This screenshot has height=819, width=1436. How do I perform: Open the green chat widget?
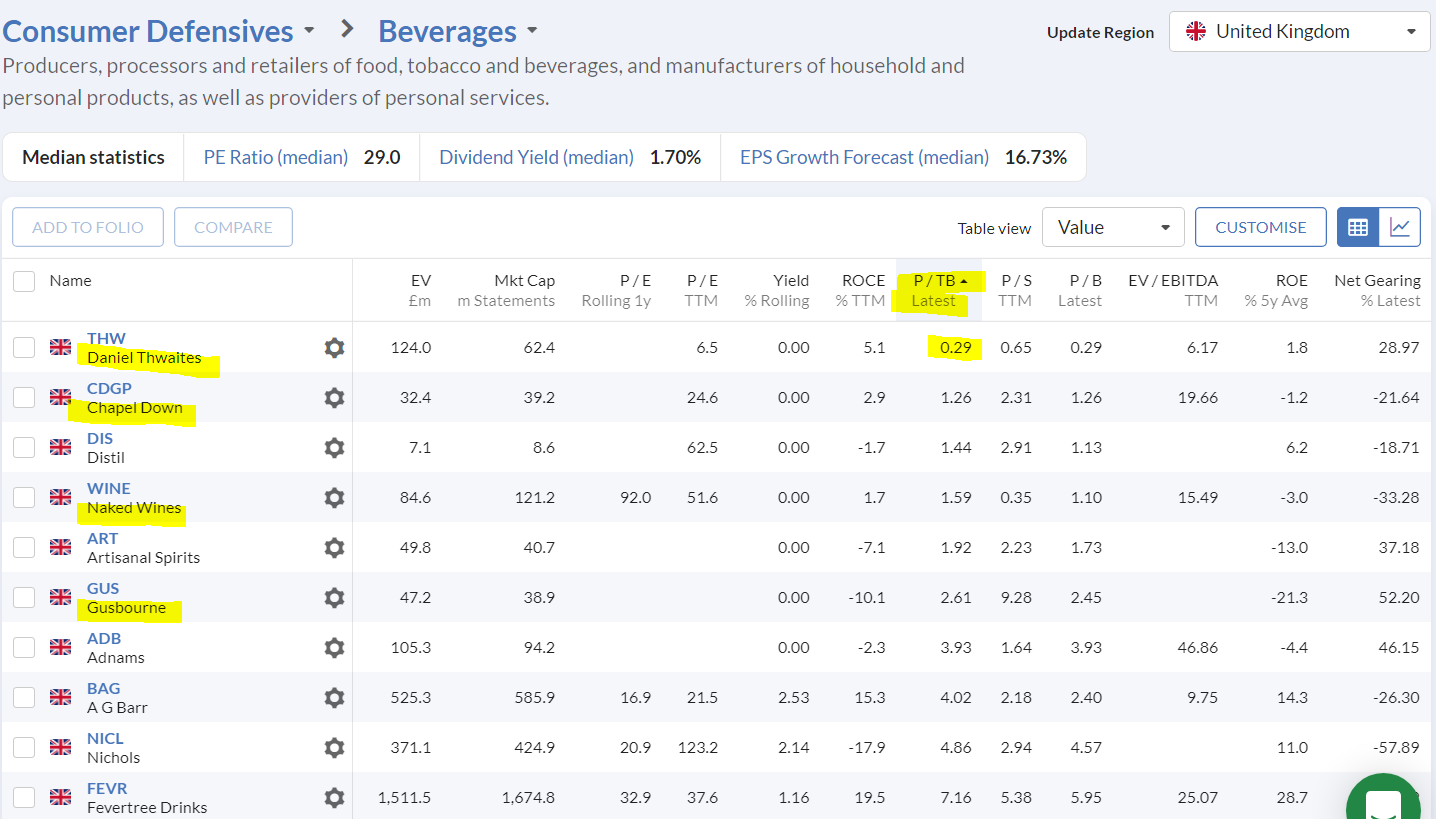tap(1384, 799)
